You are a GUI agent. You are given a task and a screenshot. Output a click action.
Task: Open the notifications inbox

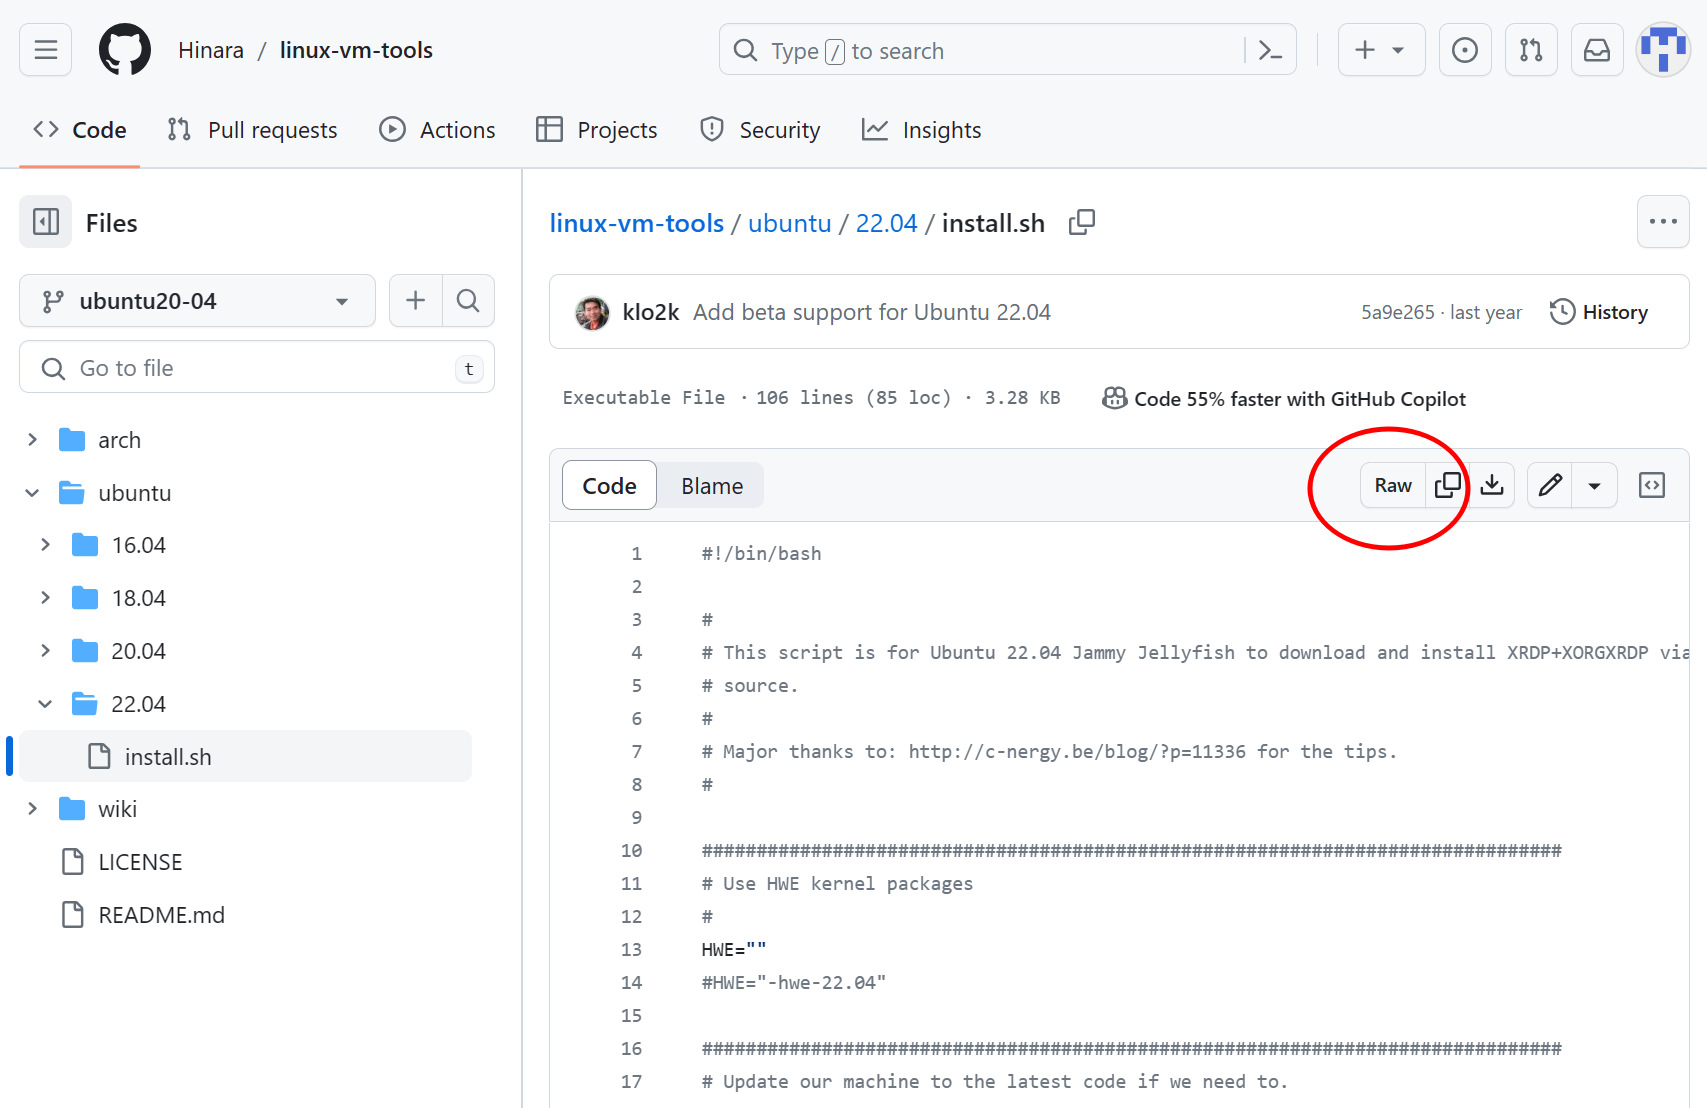coord(1597,50)
